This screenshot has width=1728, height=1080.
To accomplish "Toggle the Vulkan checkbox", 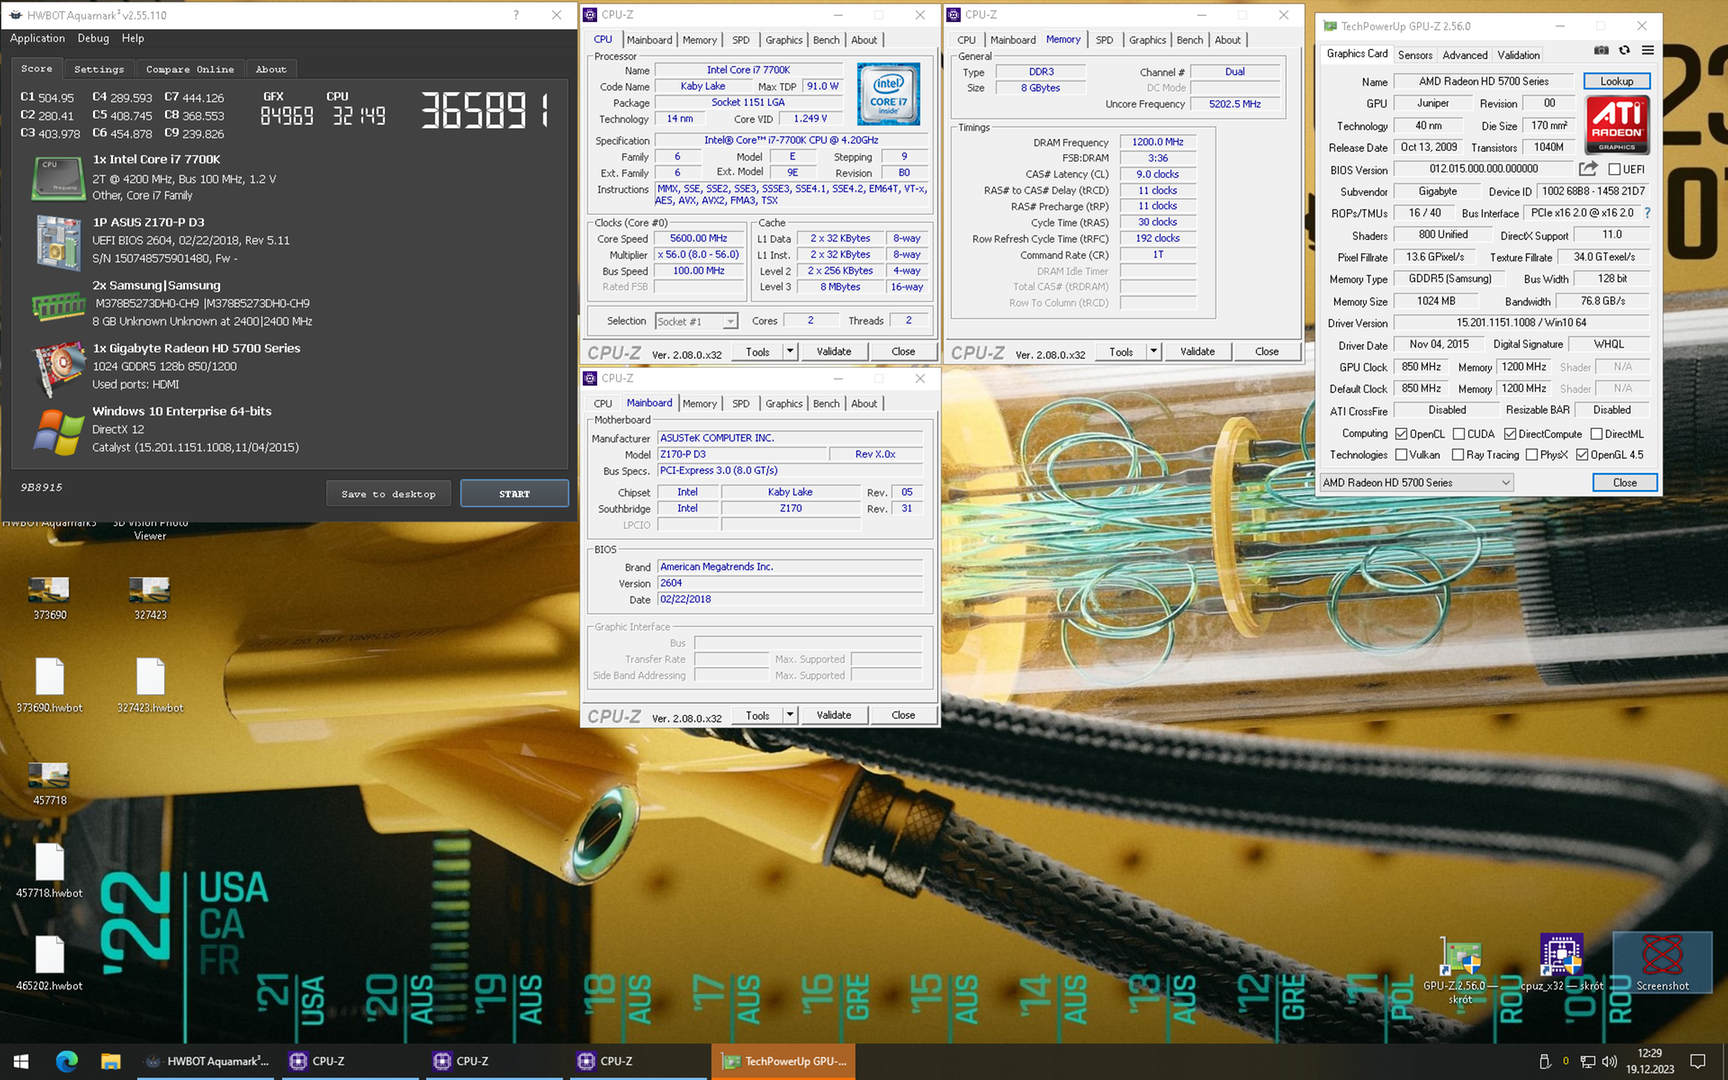I will [1401, 455].
